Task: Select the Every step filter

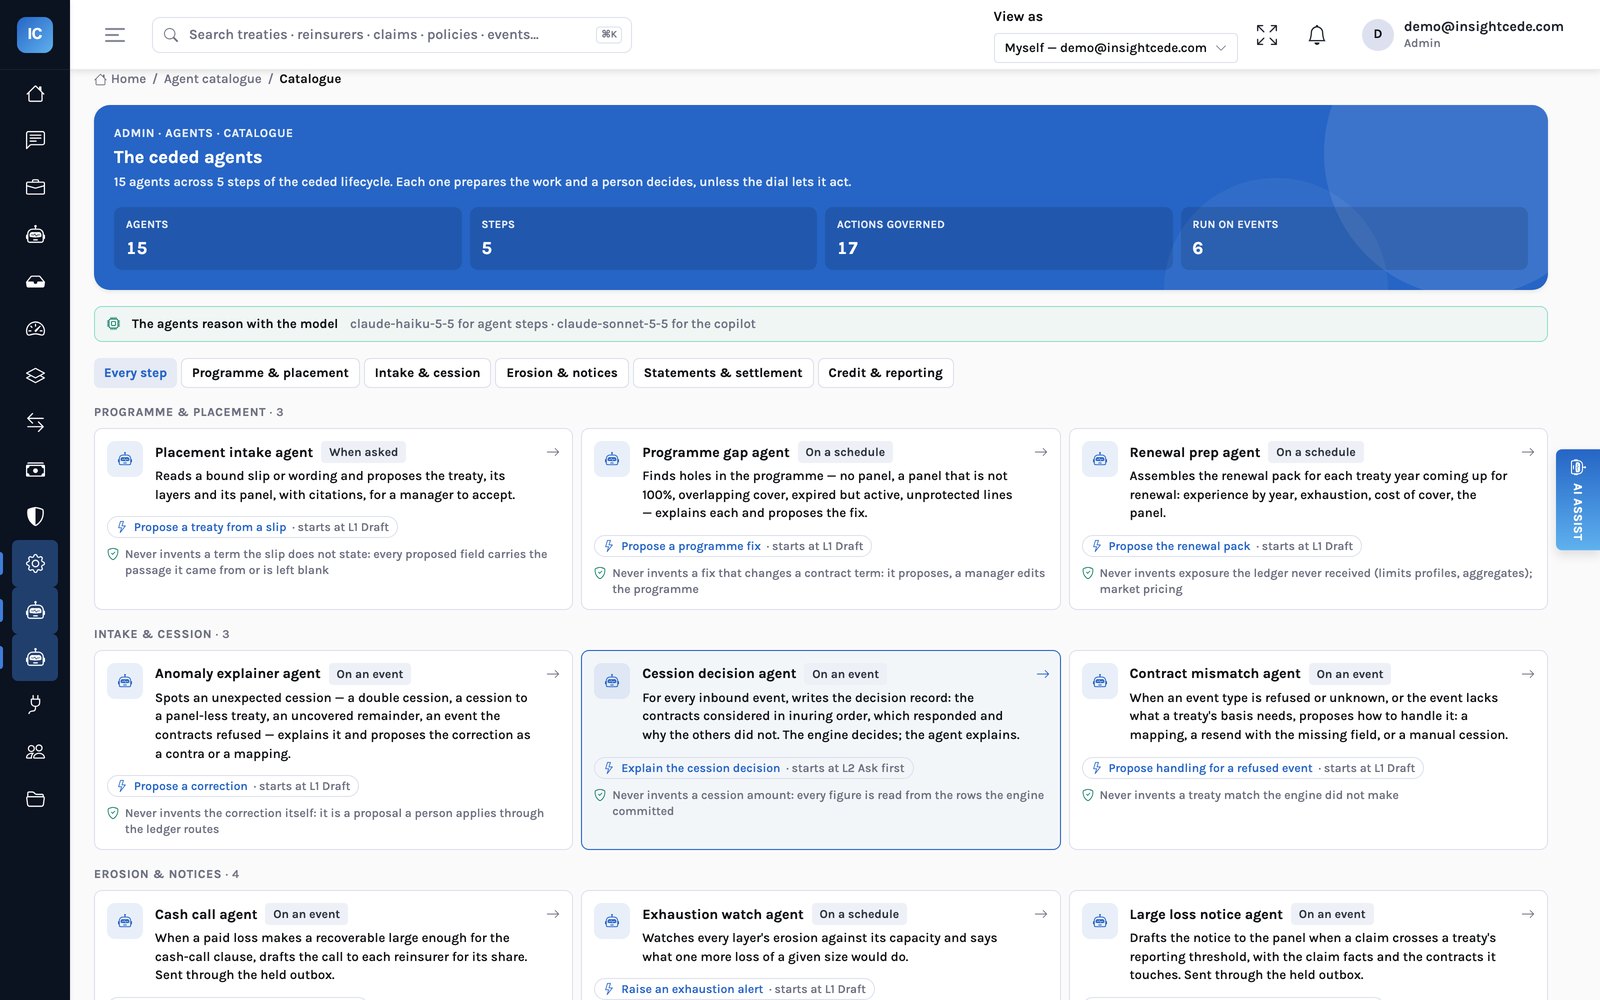Action: point(135,373)
